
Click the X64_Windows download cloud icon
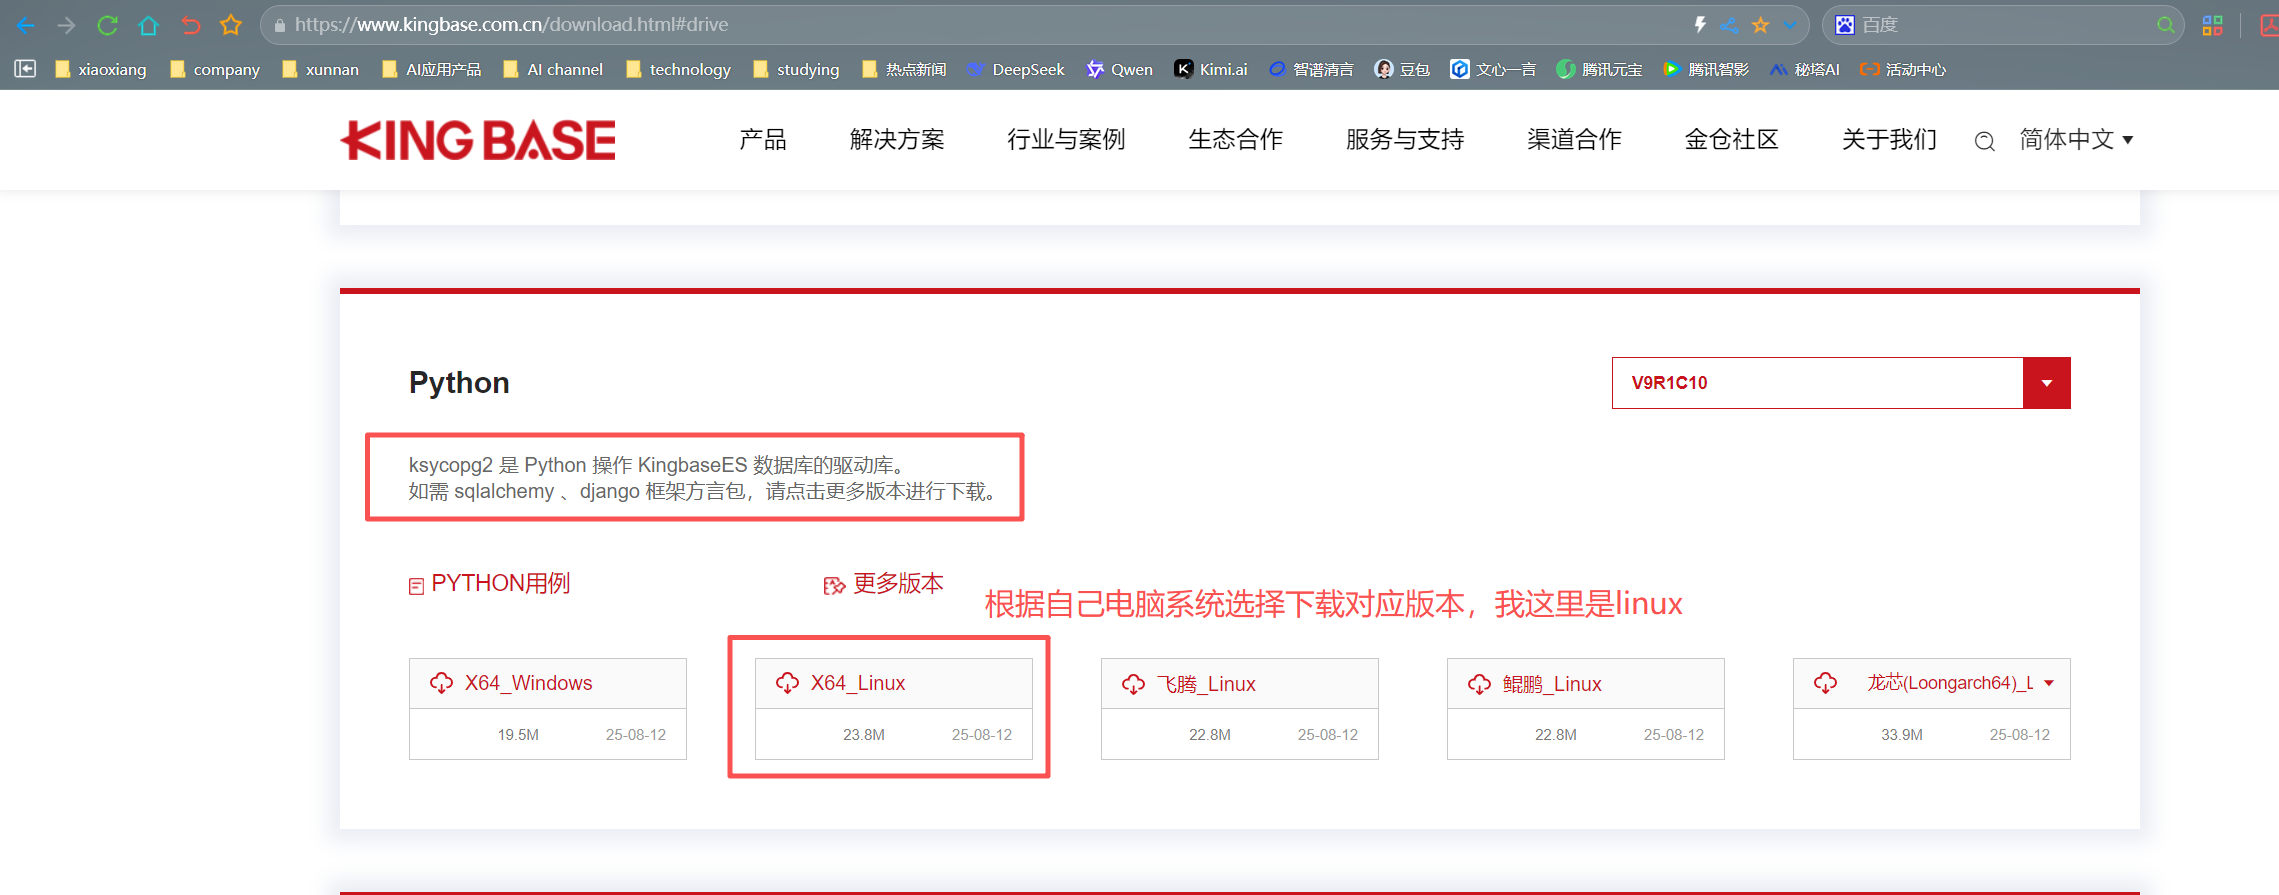pyautogui.click(x=441, y=683)
